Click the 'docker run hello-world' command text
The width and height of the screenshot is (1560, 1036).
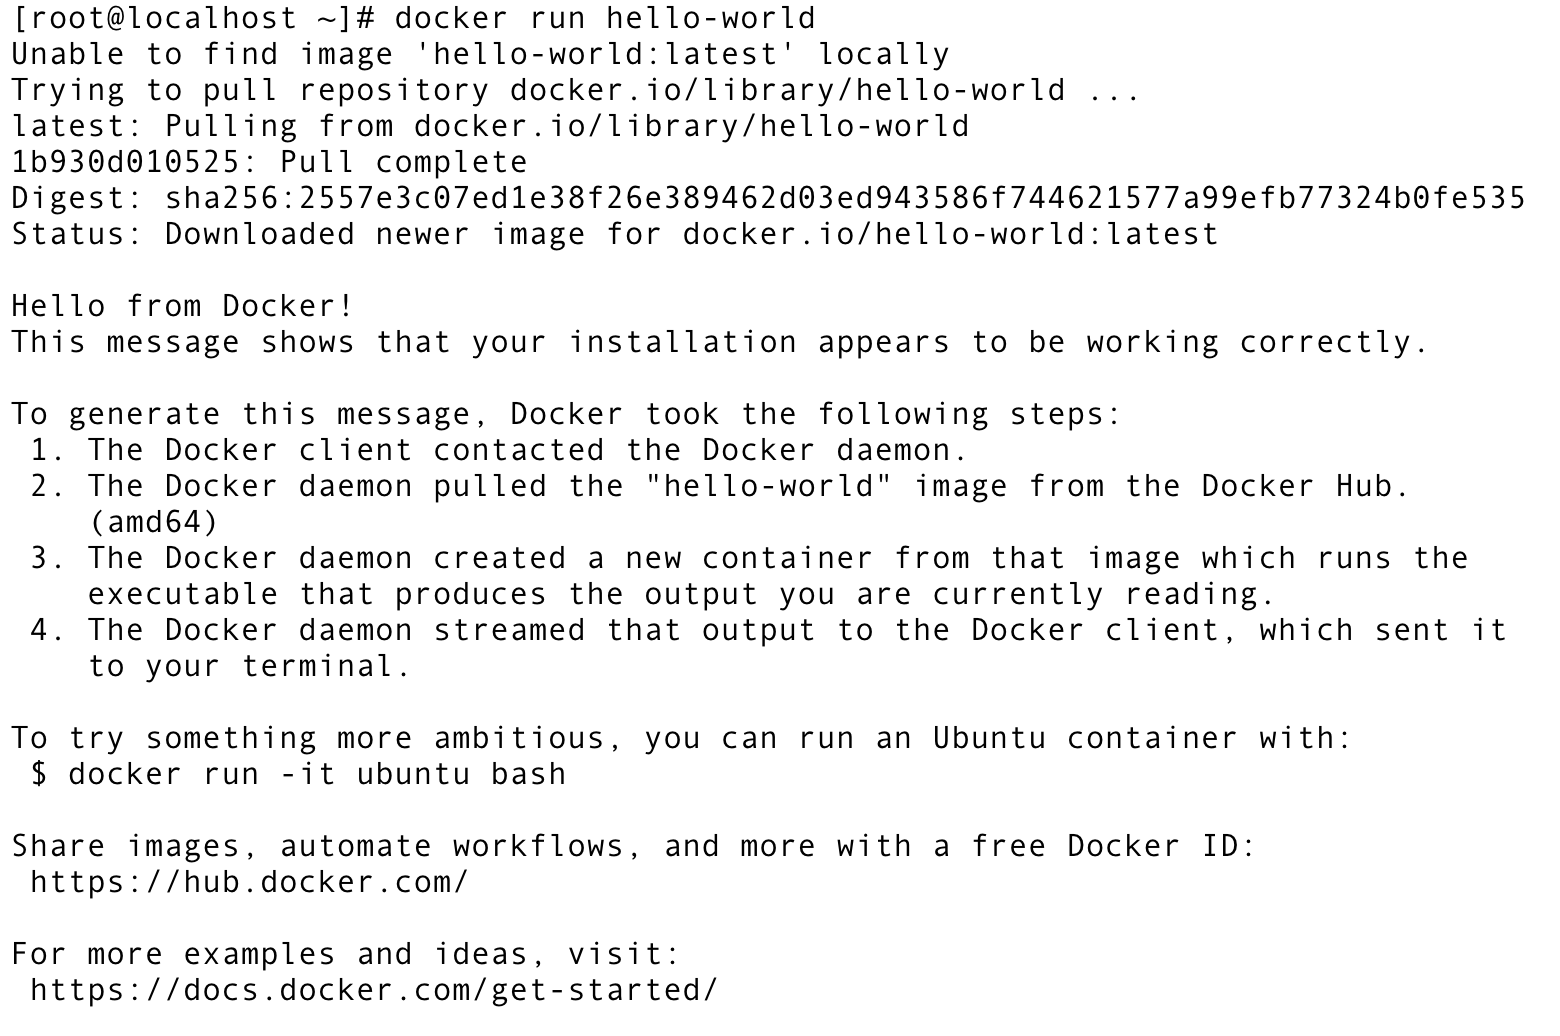(604, 19)
